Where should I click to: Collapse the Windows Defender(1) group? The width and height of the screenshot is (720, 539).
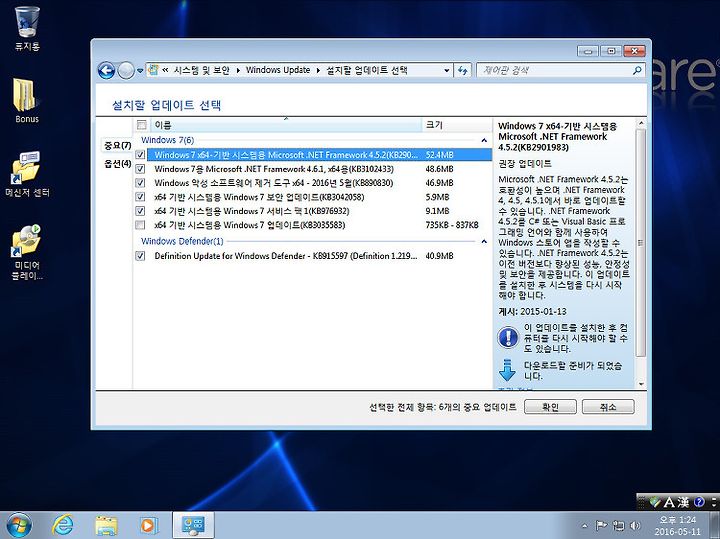click(484, 241)
